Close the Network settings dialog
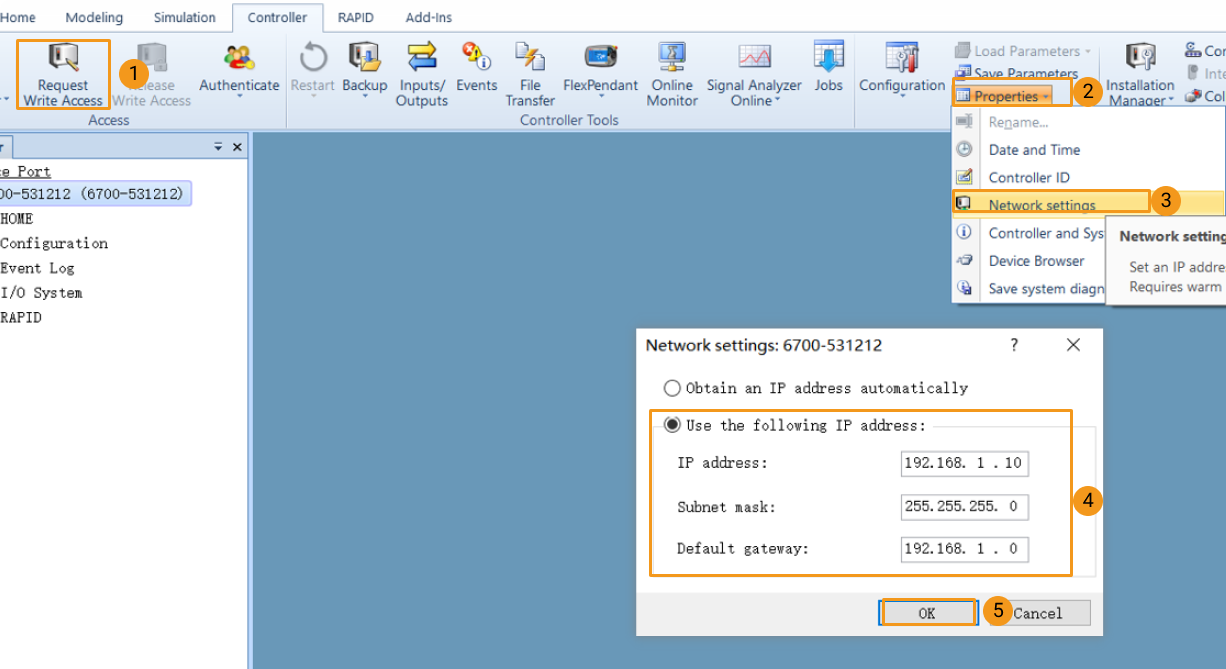 pos(1073,345)
